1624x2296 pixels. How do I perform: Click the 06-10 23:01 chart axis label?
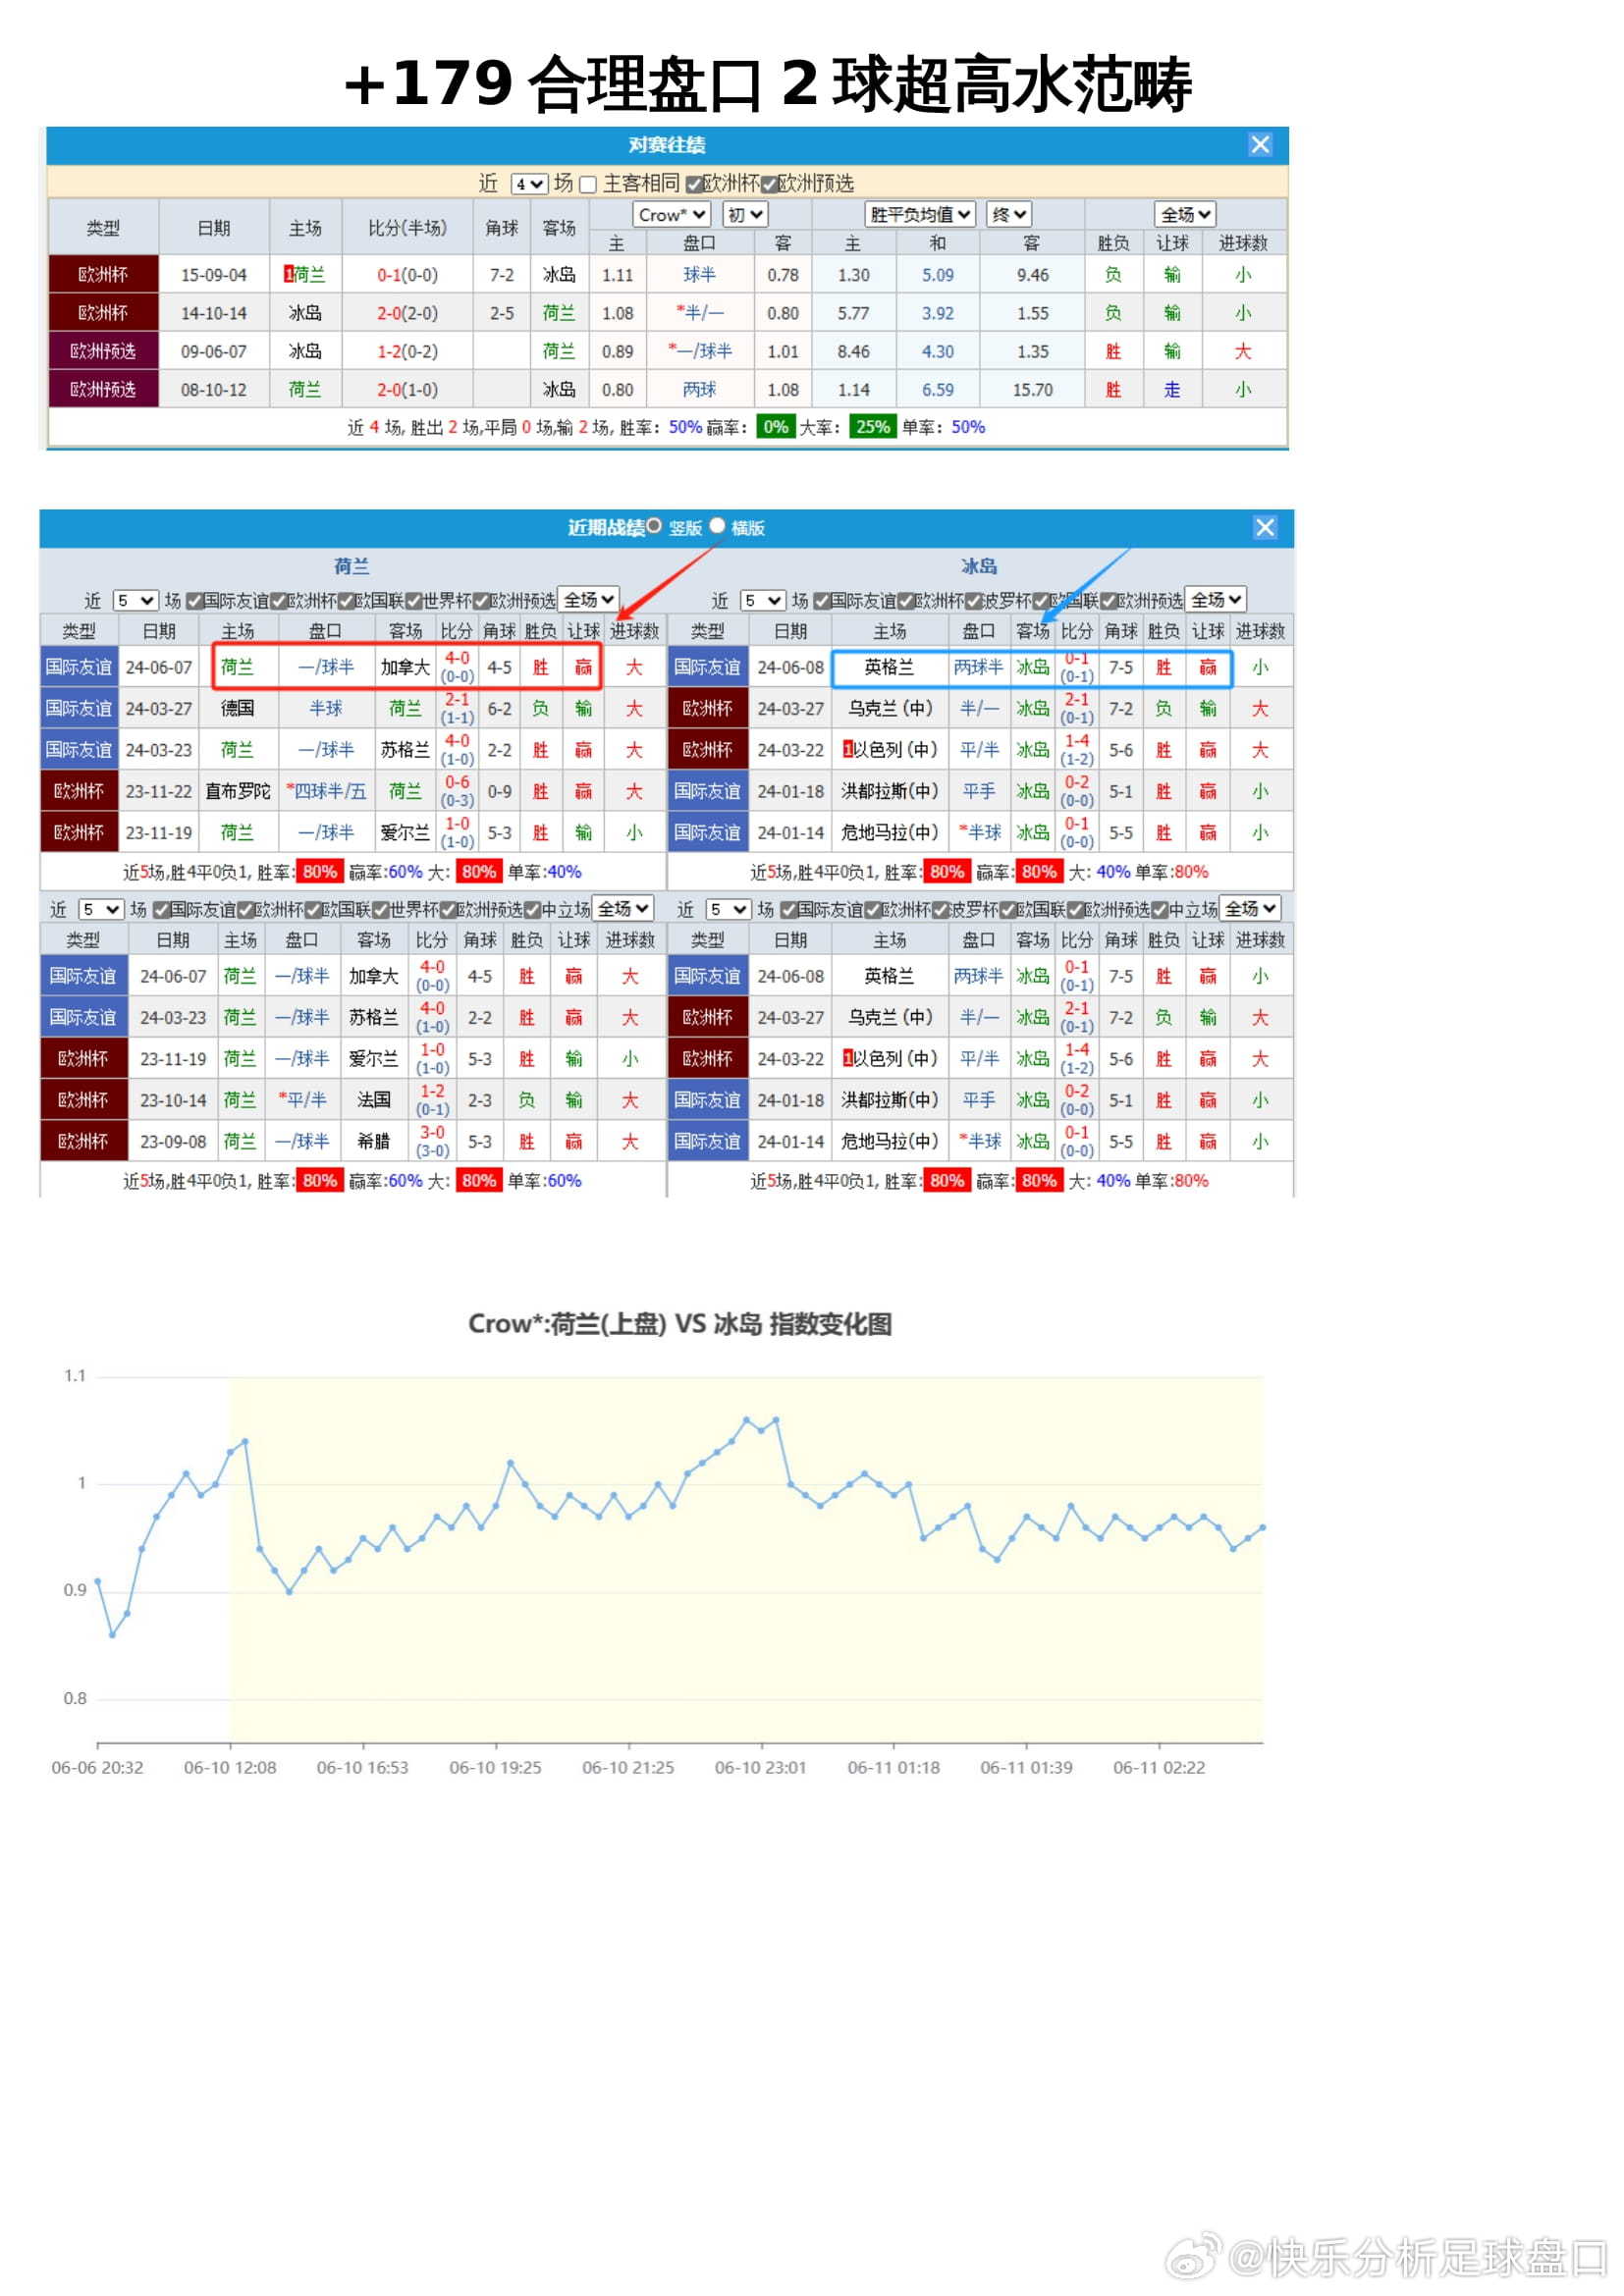(x=760, y=1768)
